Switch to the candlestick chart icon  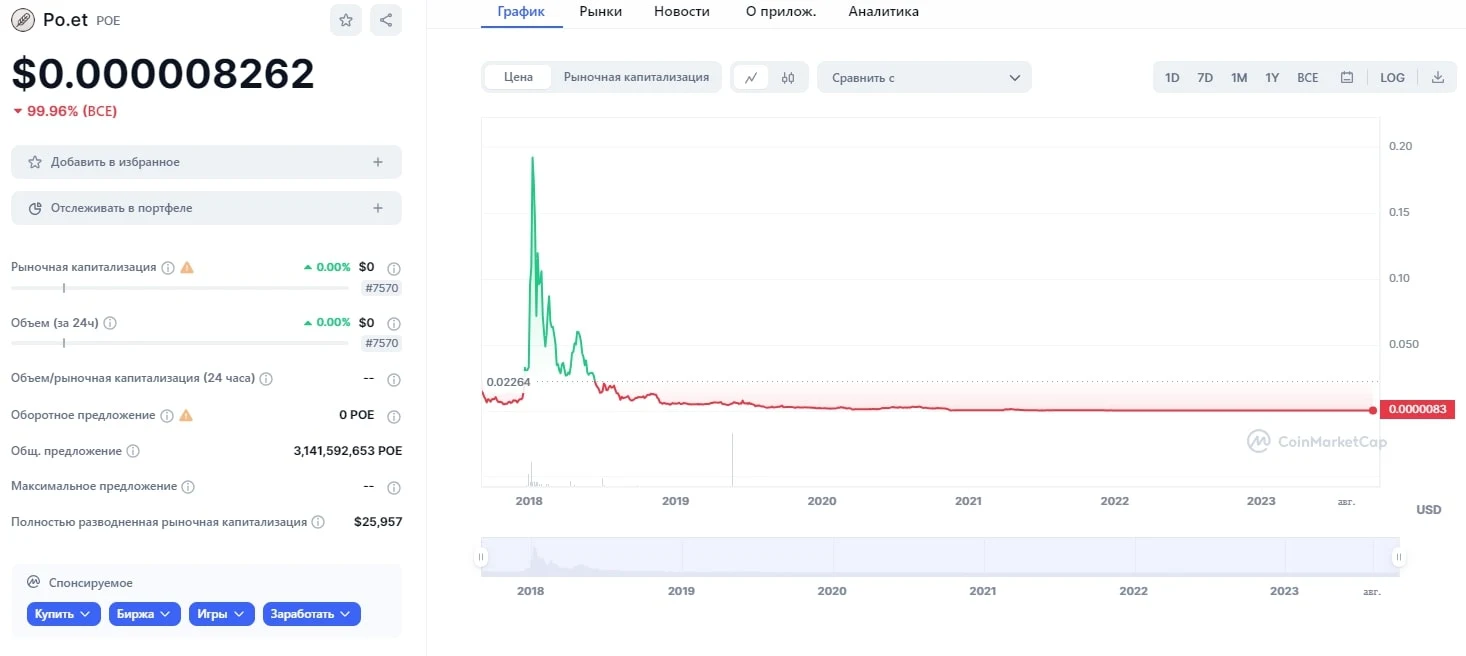[x=788, y=77]
